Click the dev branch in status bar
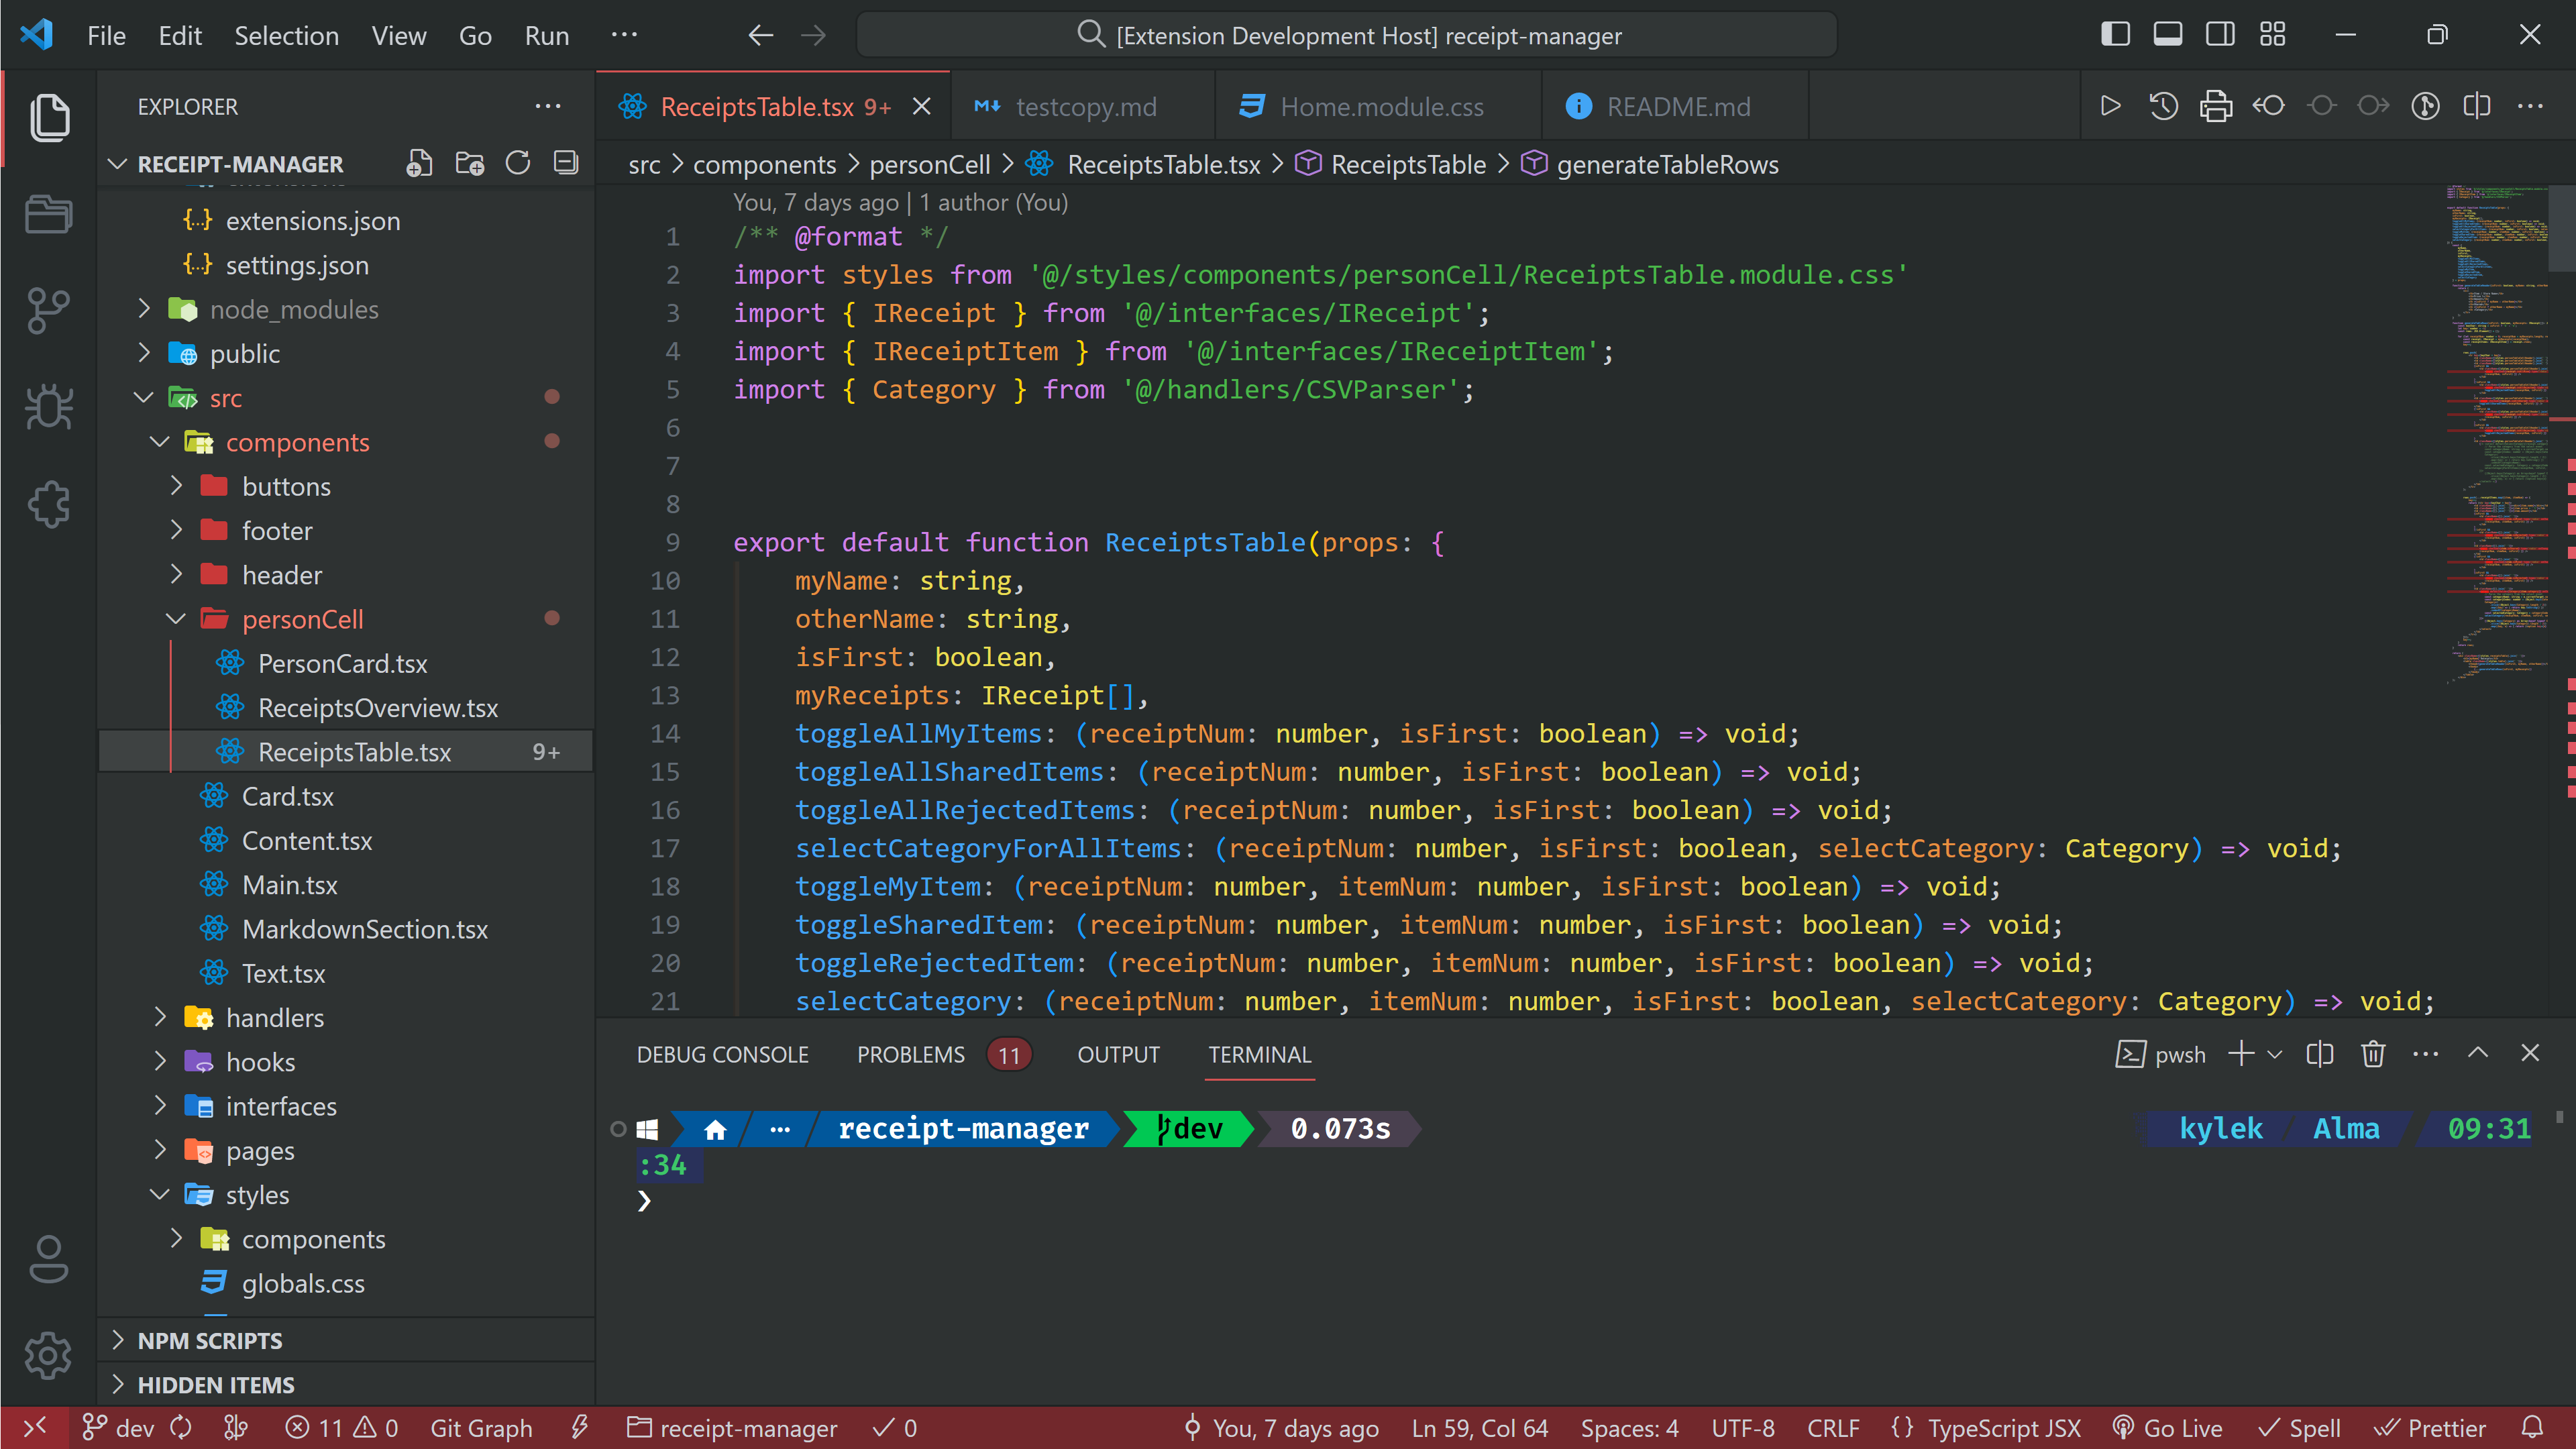This screenshot has width=2576, height=1449. click(x=118, y=1428)
